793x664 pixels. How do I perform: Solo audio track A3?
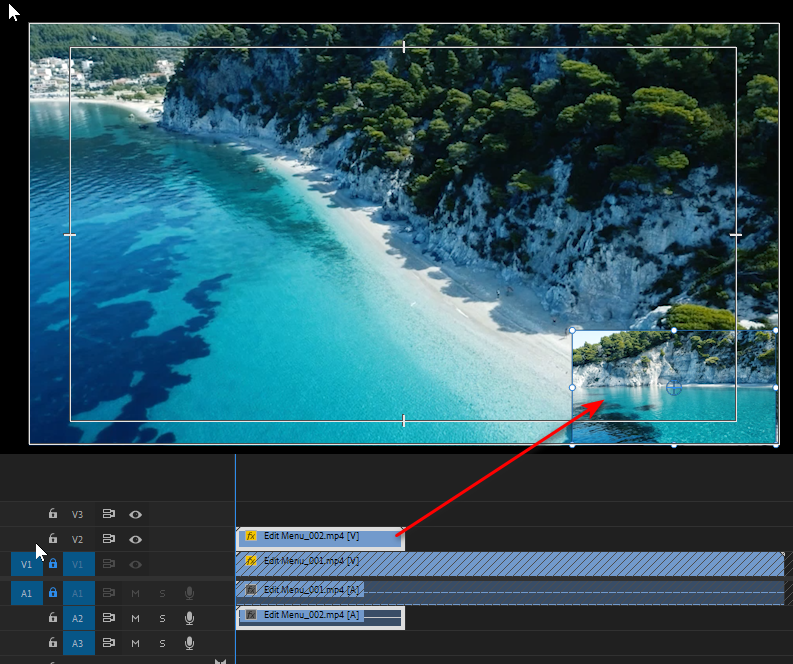point(162,643)
